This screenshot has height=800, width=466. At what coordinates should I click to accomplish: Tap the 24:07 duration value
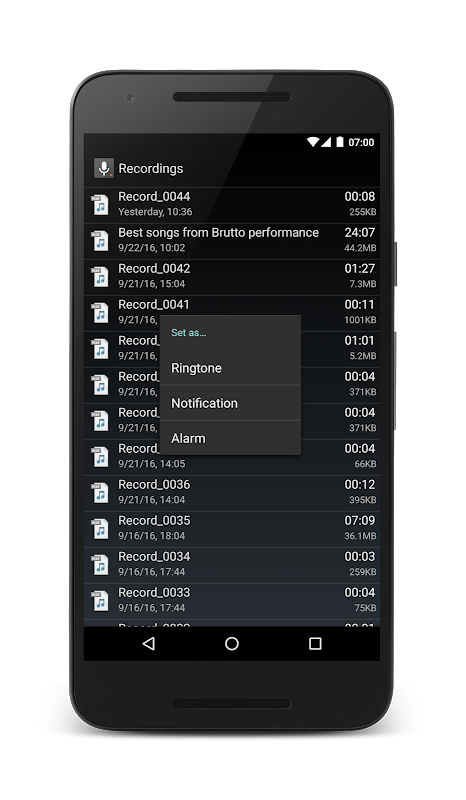coord(360,233)
